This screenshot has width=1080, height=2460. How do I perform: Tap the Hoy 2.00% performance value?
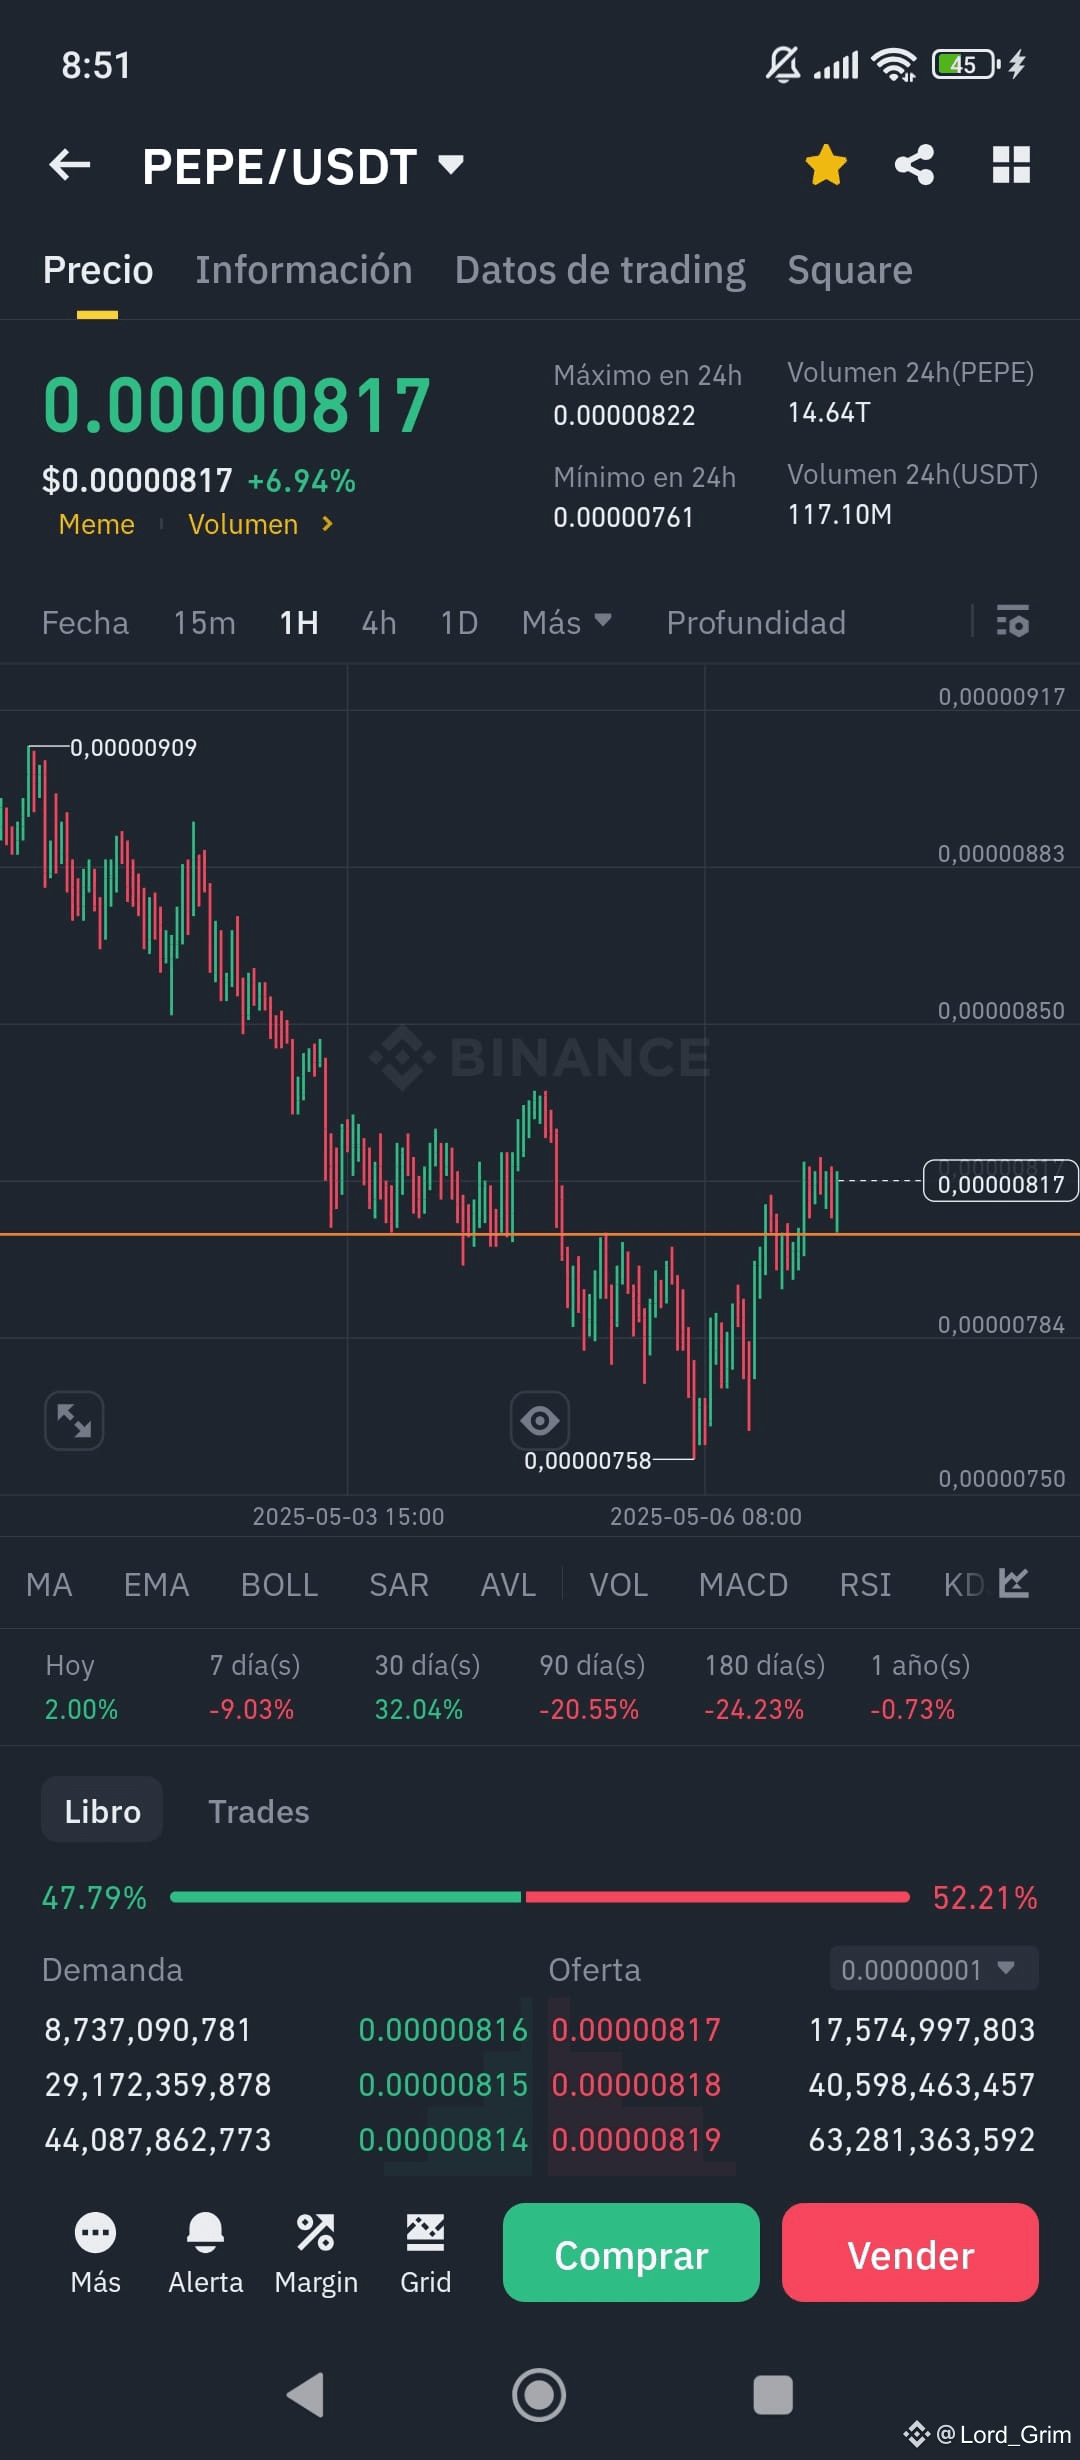(x=81, y=1709)
